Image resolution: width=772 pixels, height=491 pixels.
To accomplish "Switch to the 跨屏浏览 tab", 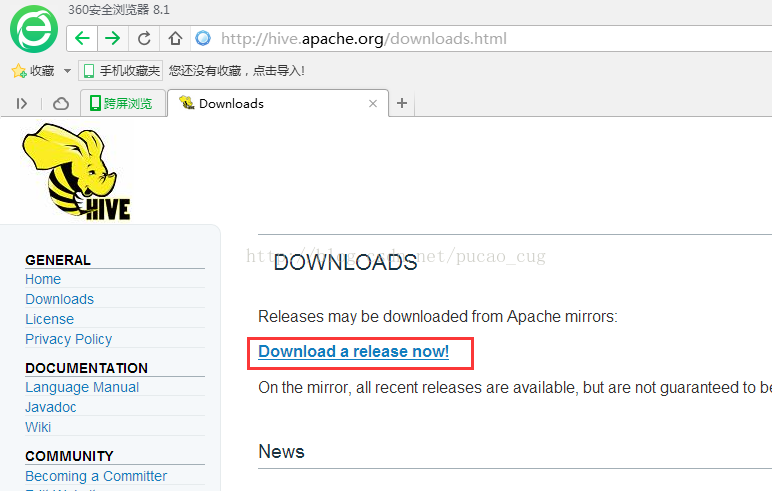I will (122, 103).
